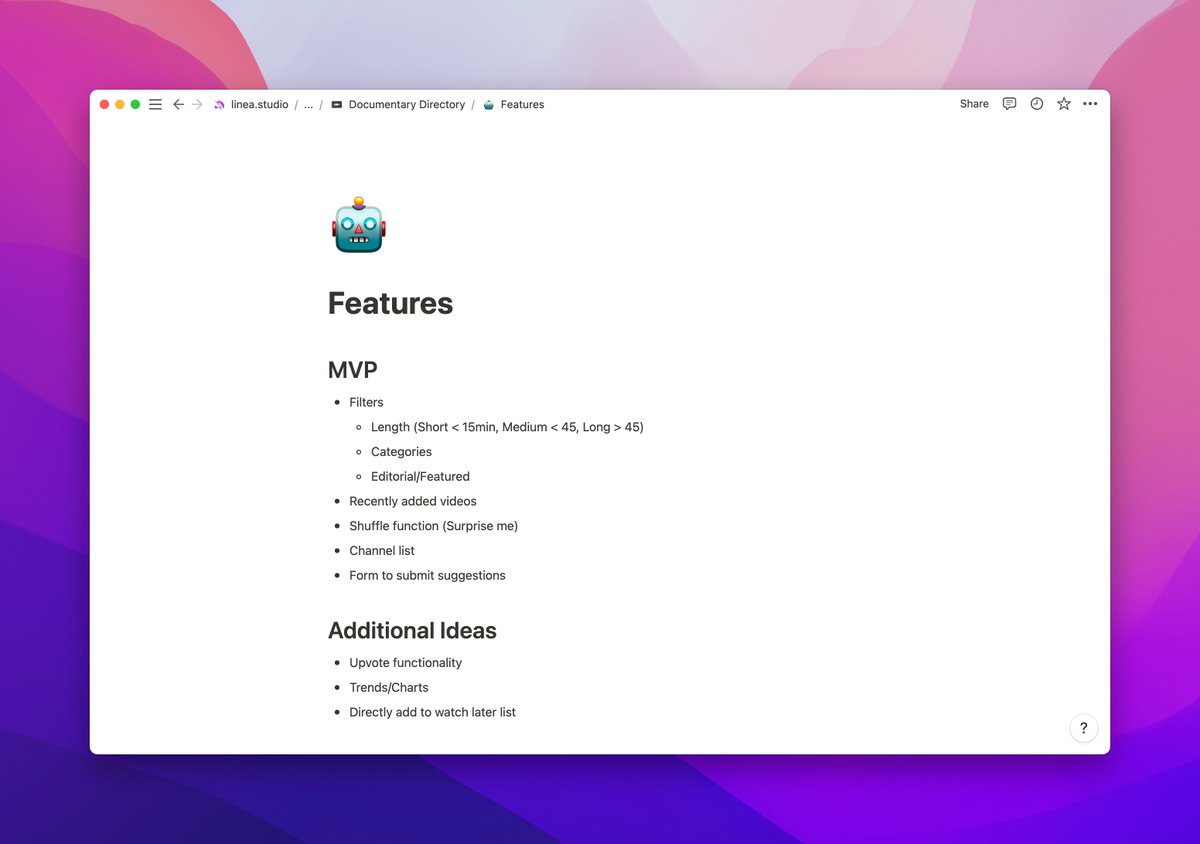Image resolution: width=1200 pixels, height=844 pixels.
Task: Click the MVP heading
Action: (x=353, y=370)
